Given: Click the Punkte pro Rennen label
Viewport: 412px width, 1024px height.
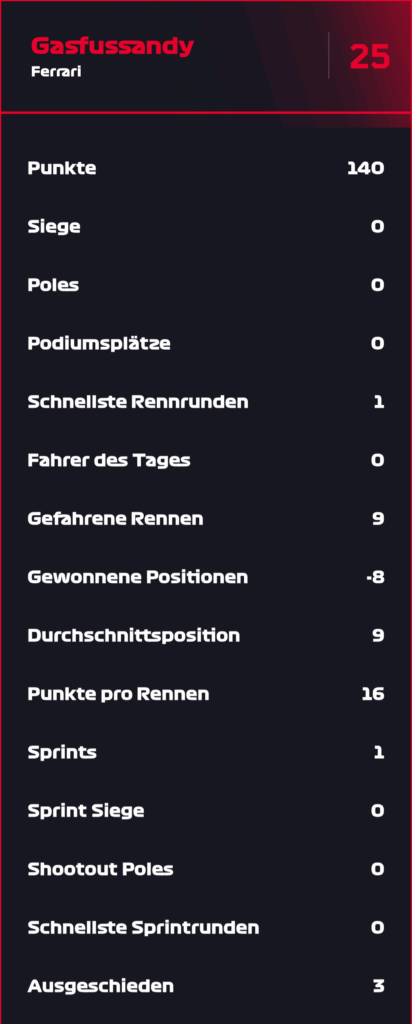Looking at the screenshot, I should click(118, 694).
